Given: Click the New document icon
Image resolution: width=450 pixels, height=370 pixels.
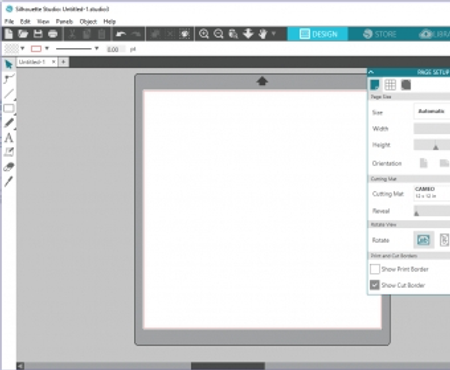Looking at the screenshot, I should click(9, 34).
